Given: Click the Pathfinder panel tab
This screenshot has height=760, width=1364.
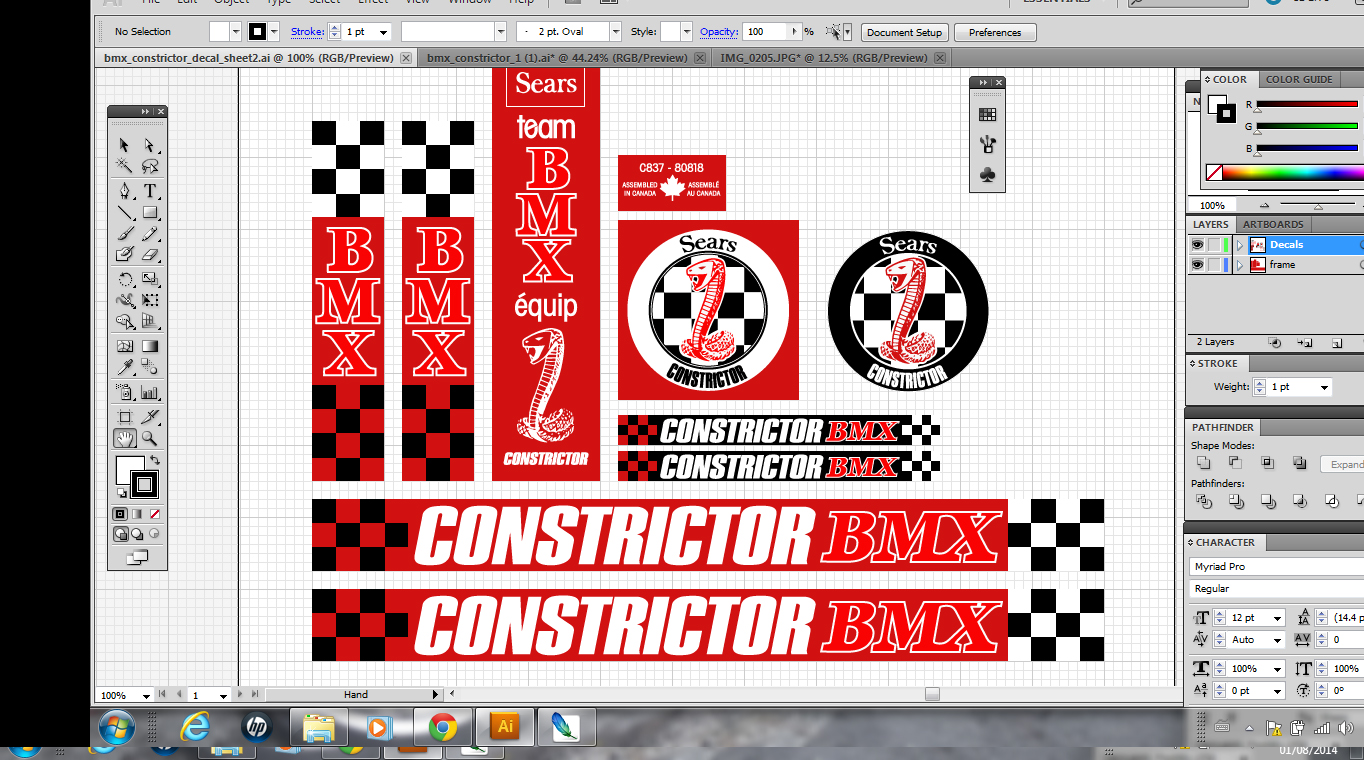Looking at the screenshot, I should click(x=1222, y=427).
